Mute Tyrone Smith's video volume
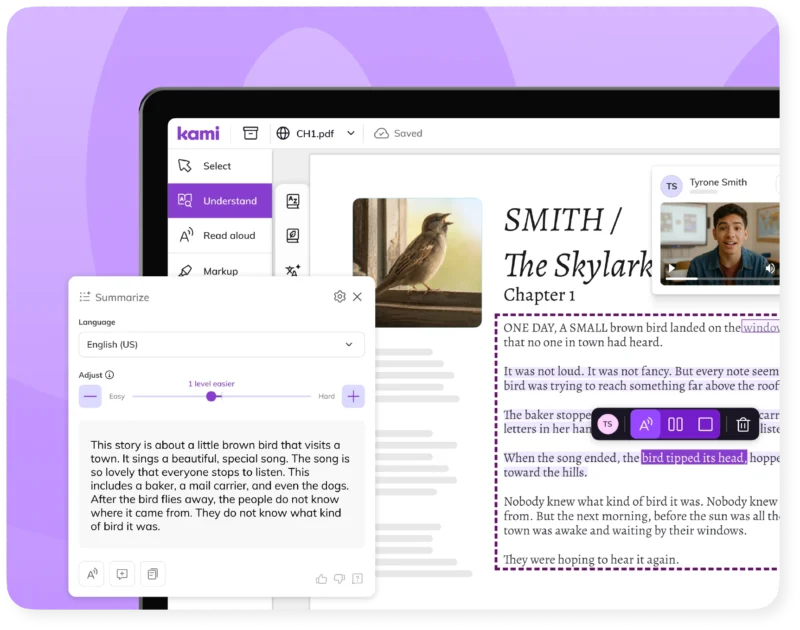800x630 pixels. (x=770, y=268)
